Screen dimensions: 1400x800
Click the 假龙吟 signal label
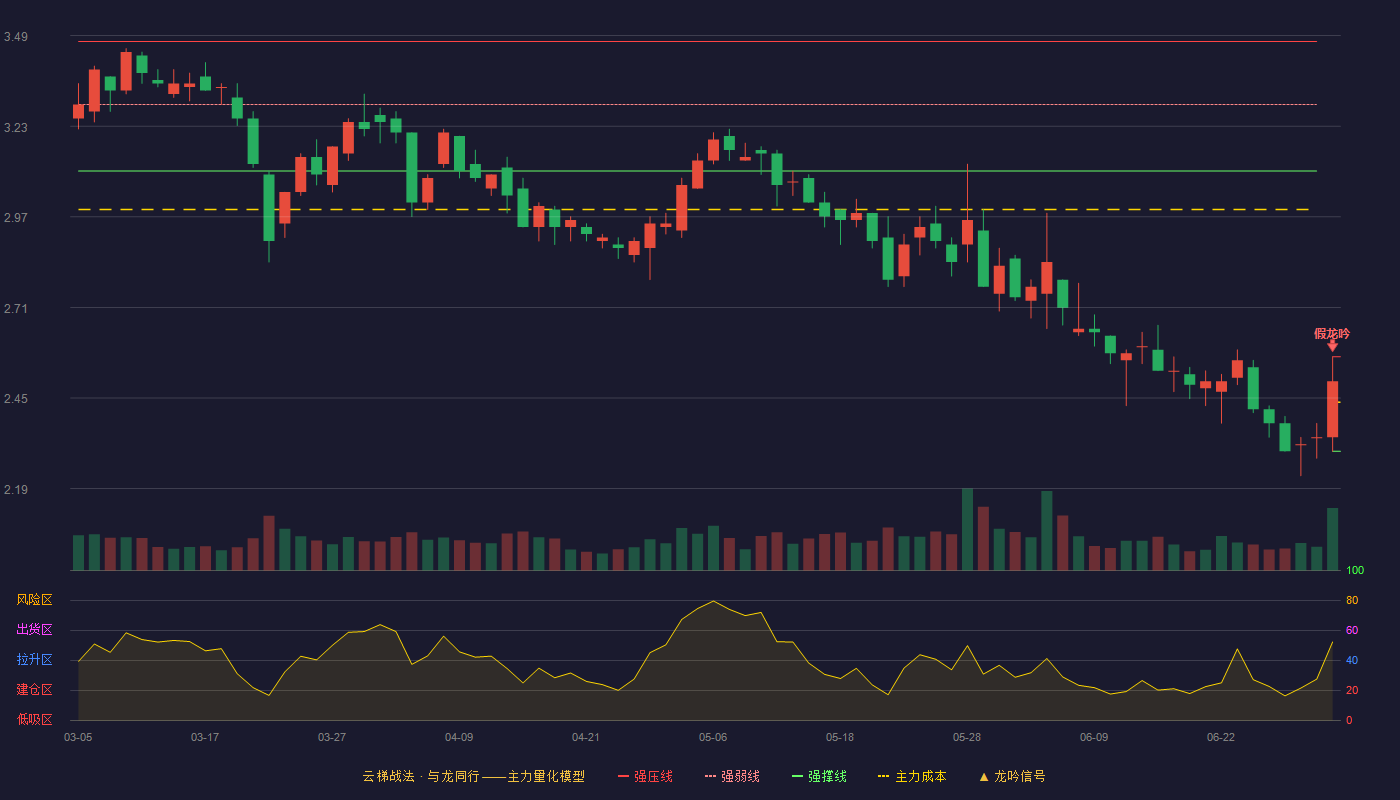click(x=1332, y=334)
